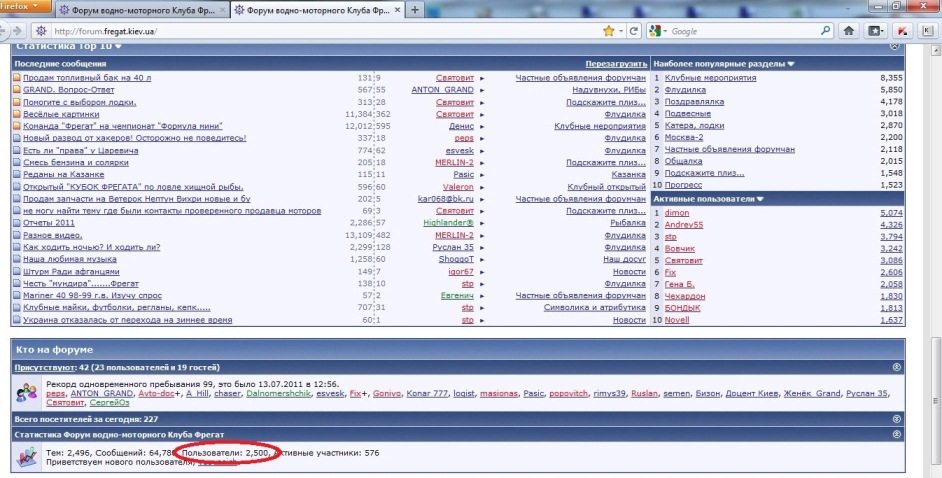Open online user popovitch profile
Screen dimensions: 942x478
568,393
